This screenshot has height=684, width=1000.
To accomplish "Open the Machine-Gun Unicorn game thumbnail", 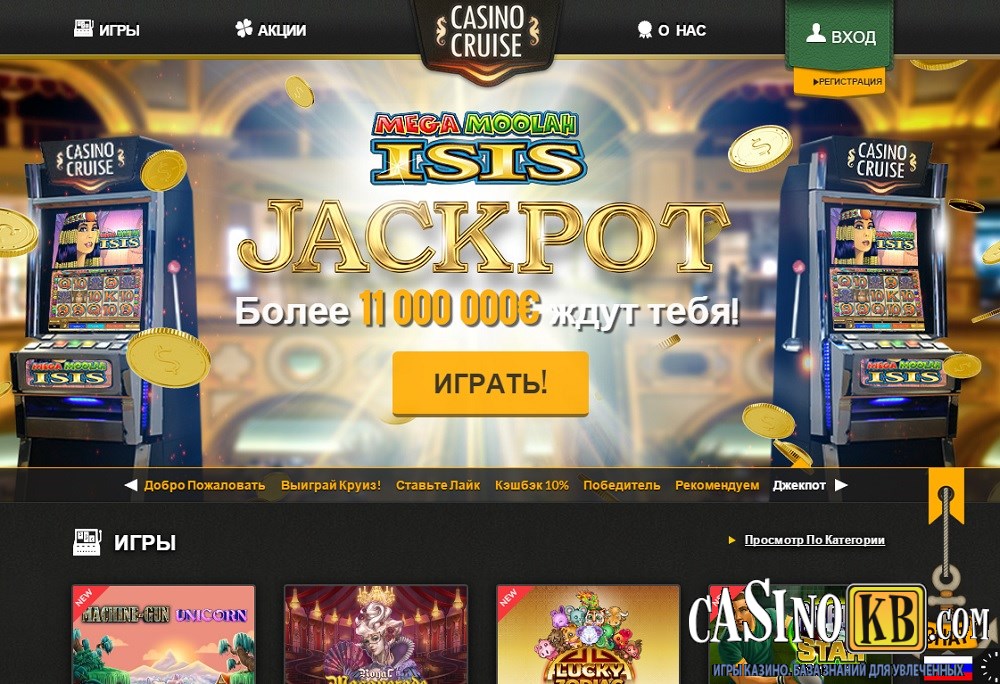I will coord(164,634).
